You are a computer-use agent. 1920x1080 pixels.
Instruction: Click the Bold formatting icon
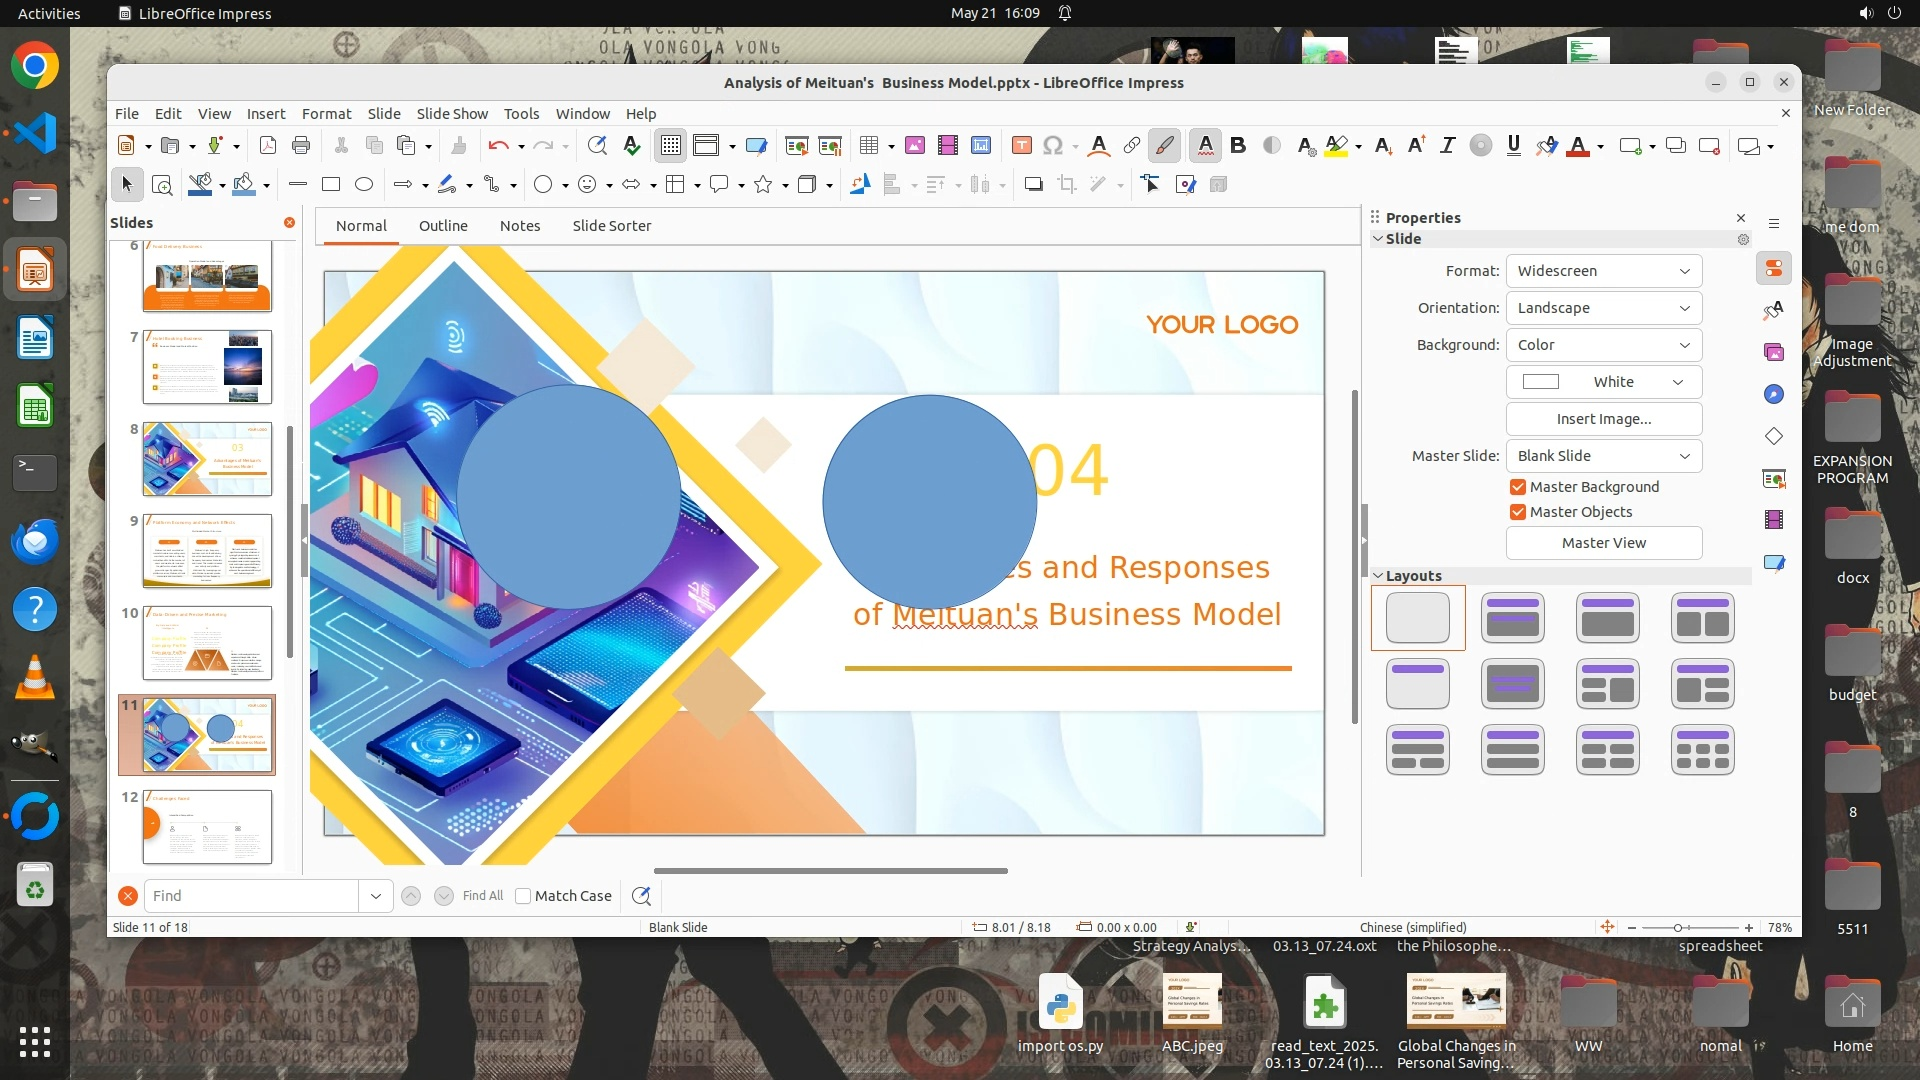point(1238,146)
